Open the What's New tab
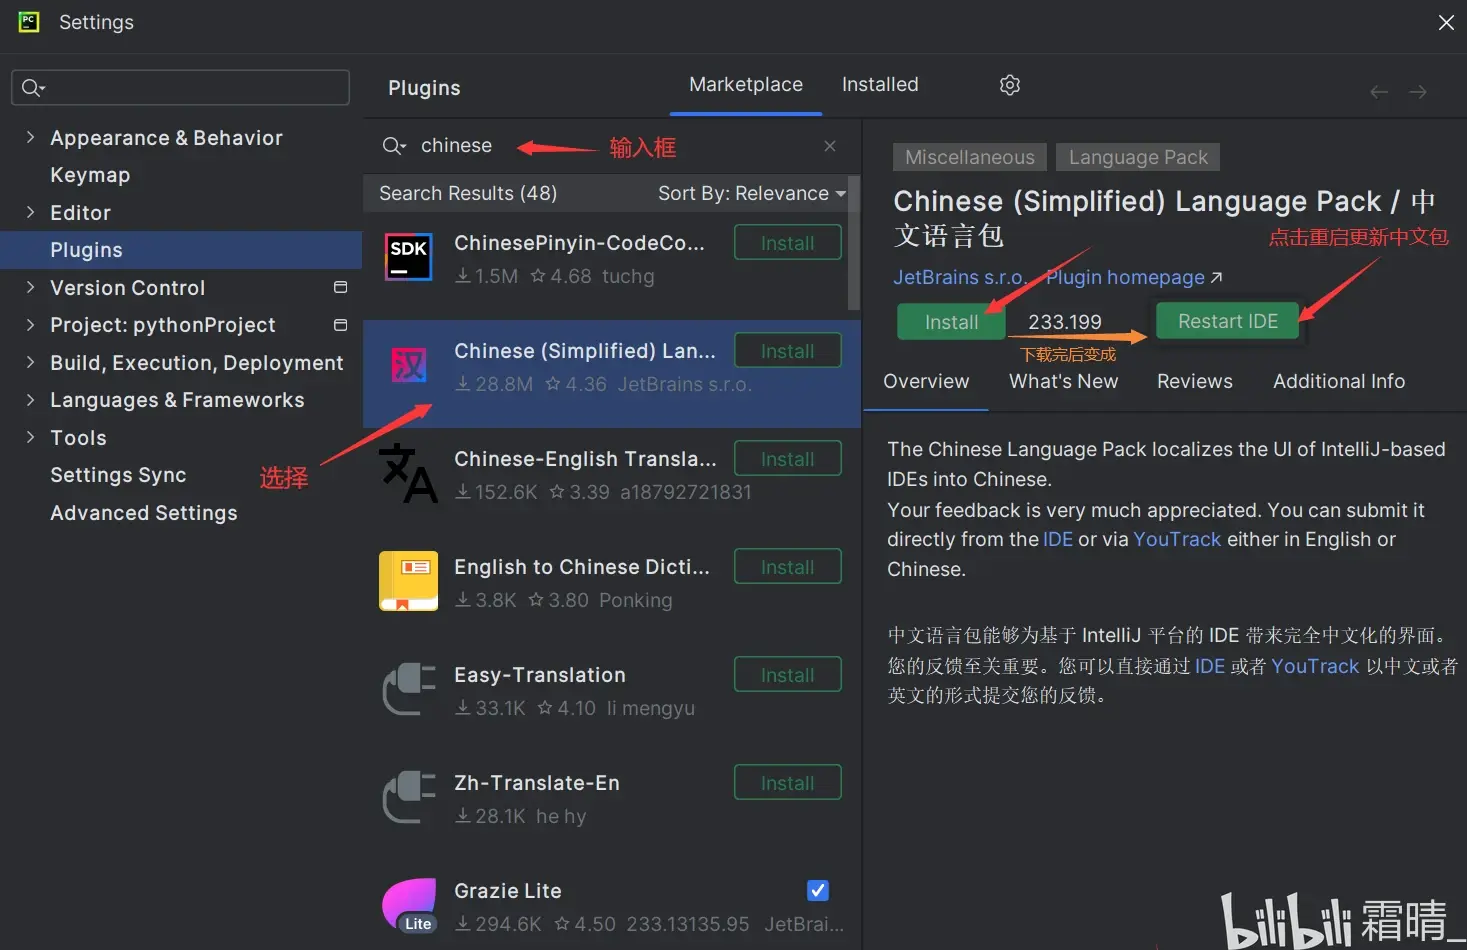Screen dimensions: 1467x950 1063,381
